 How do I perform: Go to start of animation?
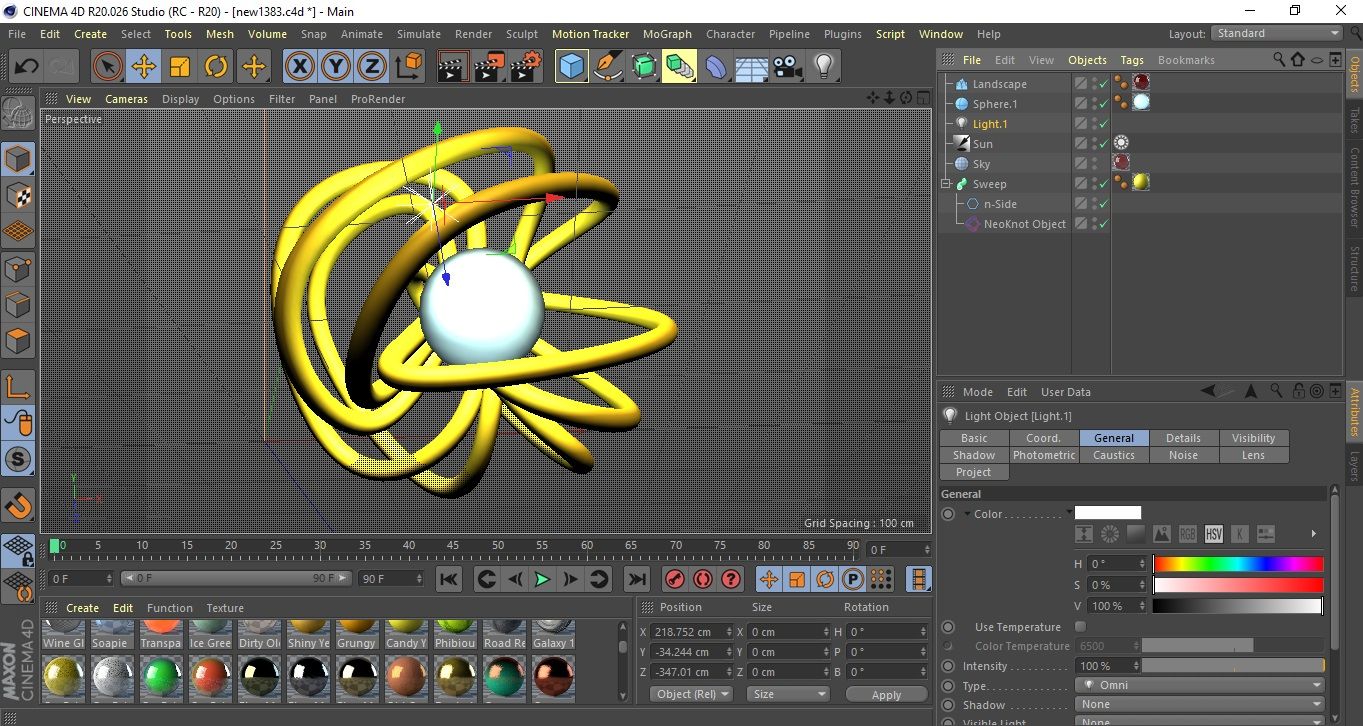(449, 579)
